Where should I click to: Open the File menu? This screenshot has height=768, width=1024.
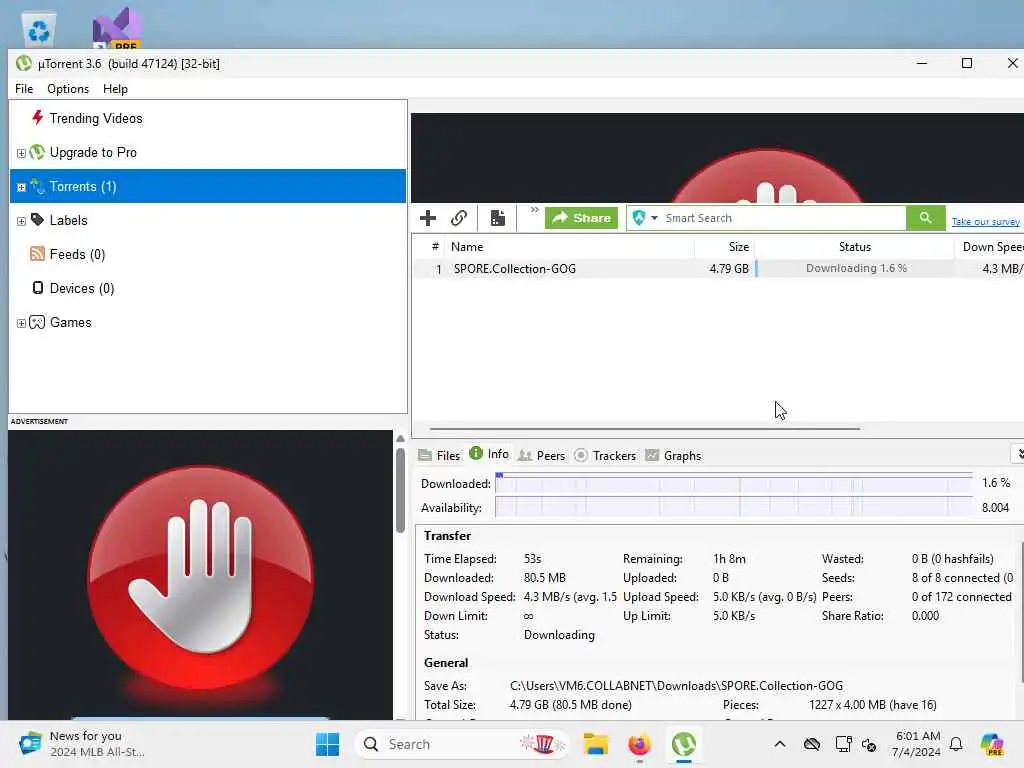tap(24, 89)
